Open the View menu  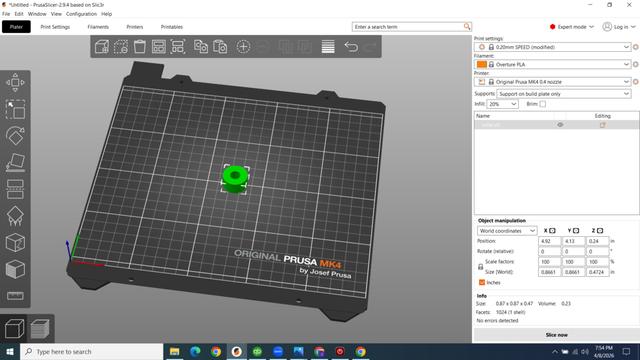(56, 14)
